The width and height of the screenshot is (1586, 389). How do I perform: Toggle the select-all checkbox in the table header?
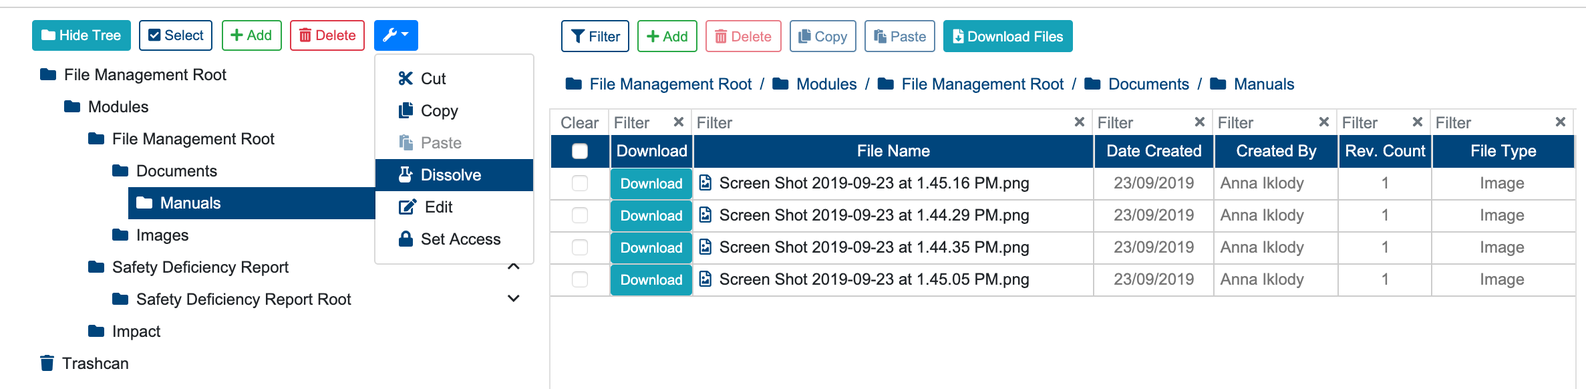click(580, 151)
